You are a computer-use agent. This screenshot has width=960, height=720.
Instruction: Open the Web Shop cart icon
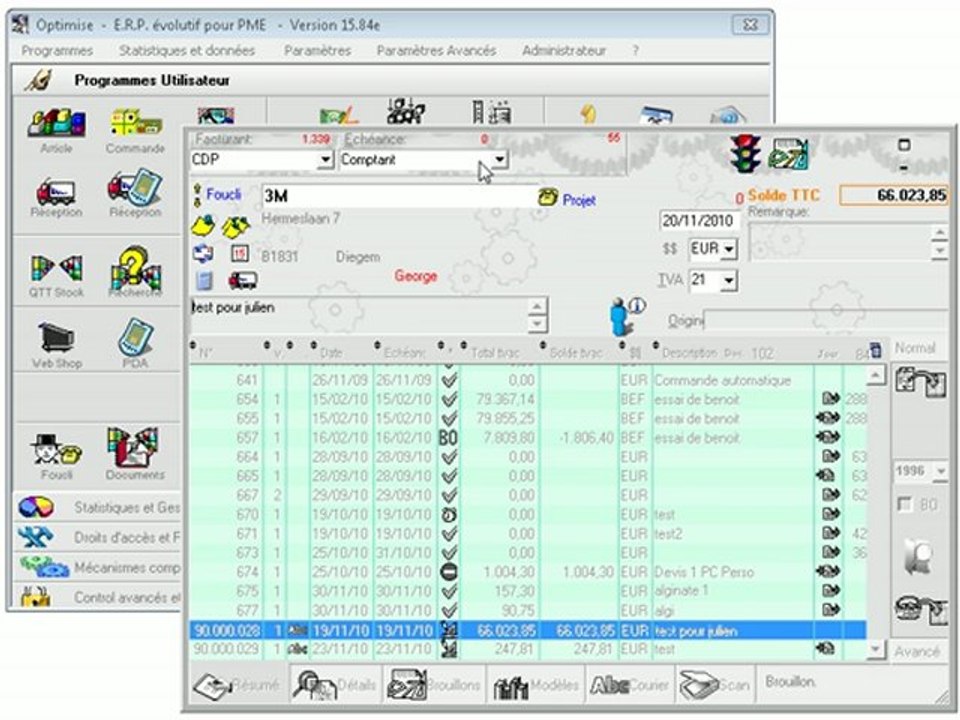point(56,338)
